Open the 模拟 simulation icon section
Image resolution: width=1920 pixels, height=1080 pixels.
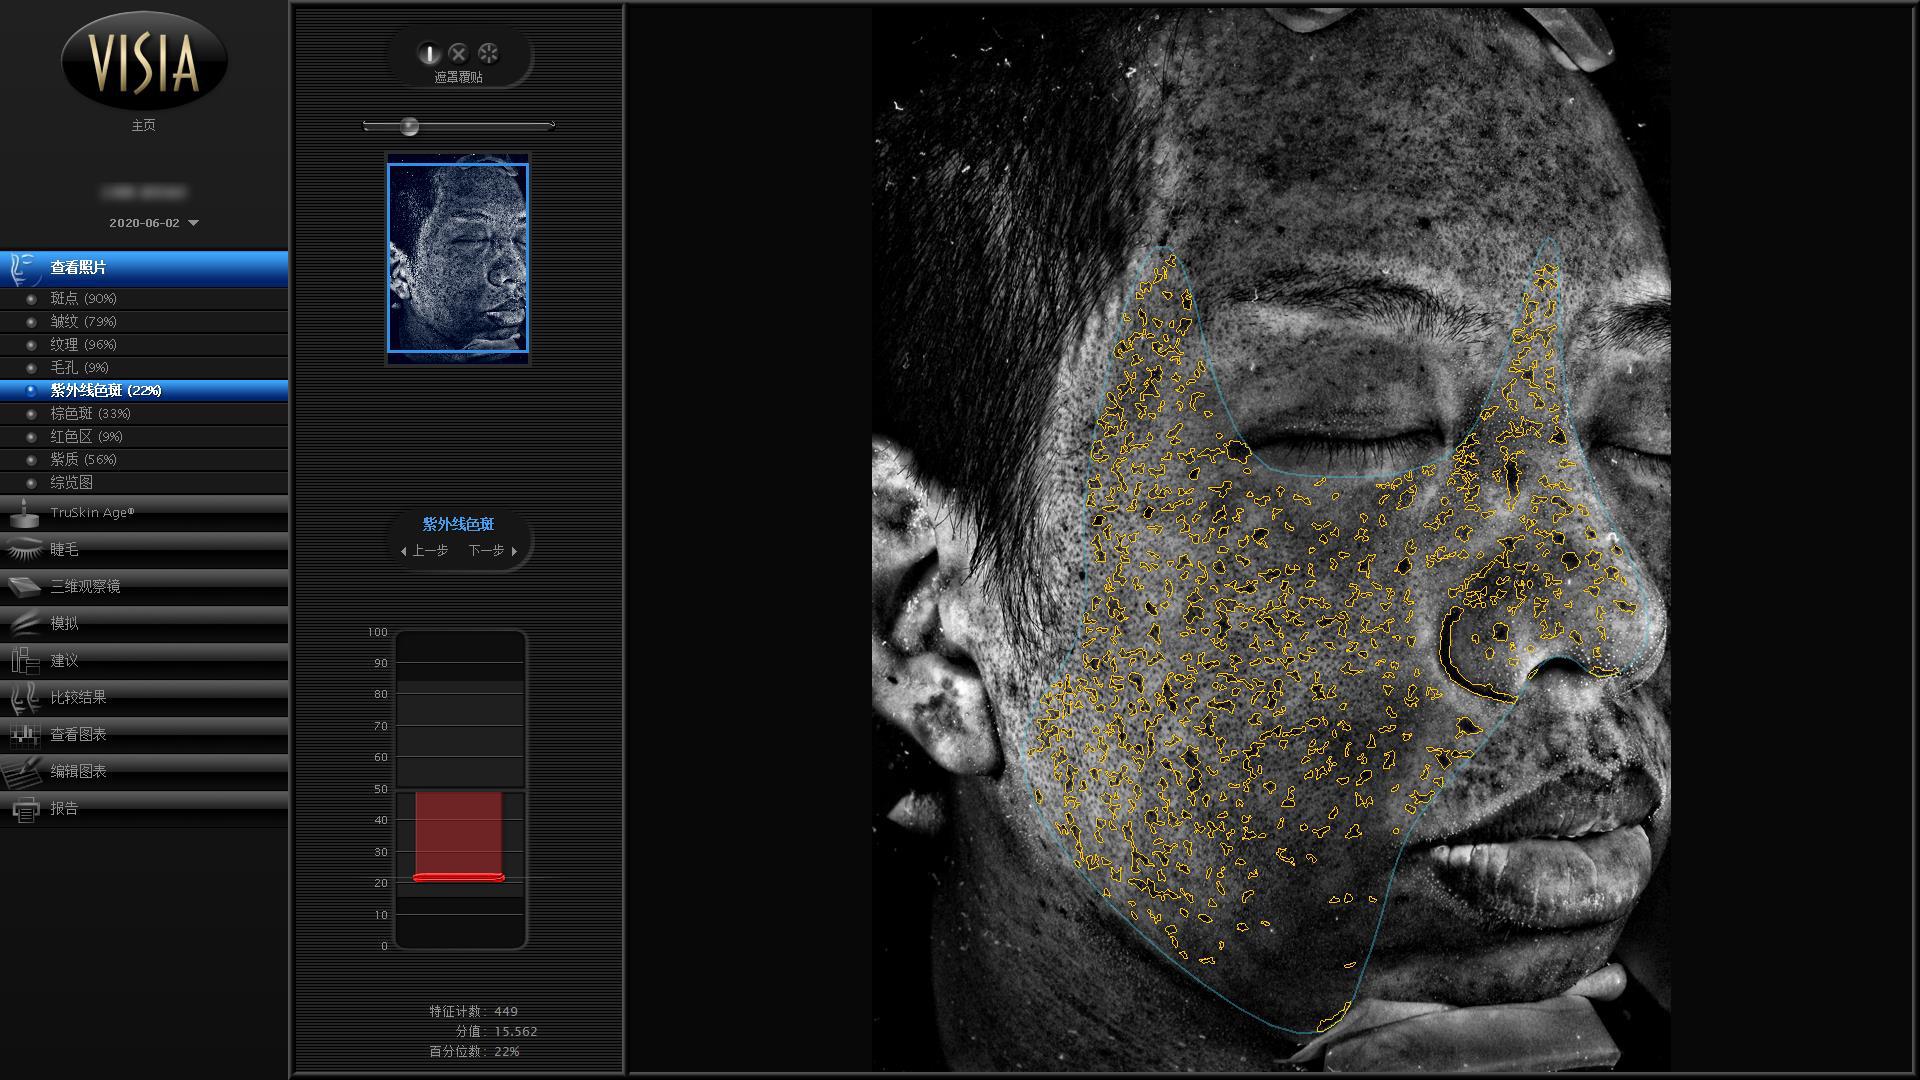click(24, 623)
